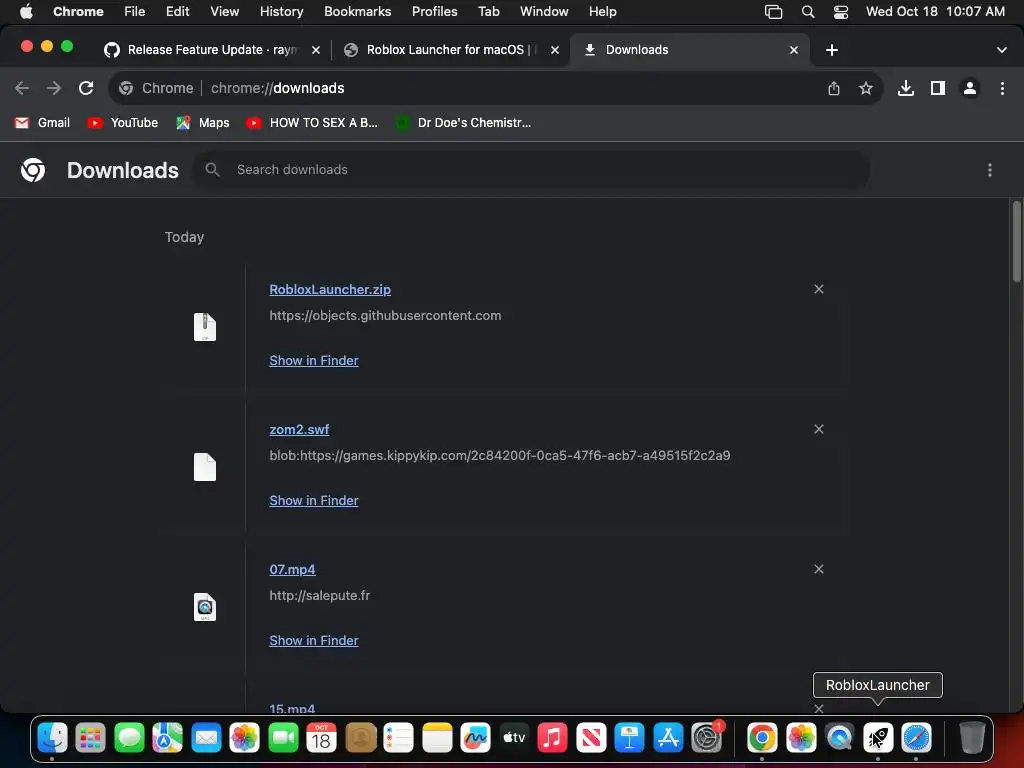Image resolution: width=1024 pixels, height=768 pixels.
Task: Go back using the back arrow
Action: (x=22, y=88)
